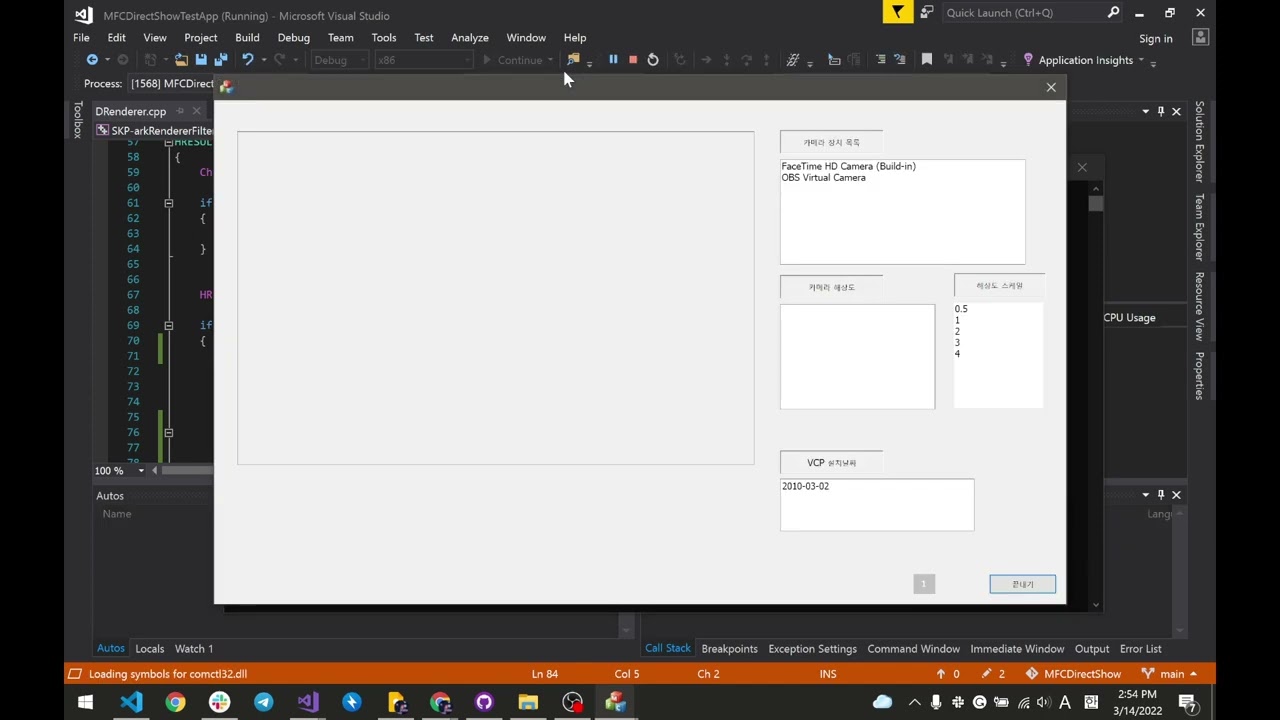Screen dimensions: 1280x720
Task: Open the Windows notification center
Action: [1188, 702]
